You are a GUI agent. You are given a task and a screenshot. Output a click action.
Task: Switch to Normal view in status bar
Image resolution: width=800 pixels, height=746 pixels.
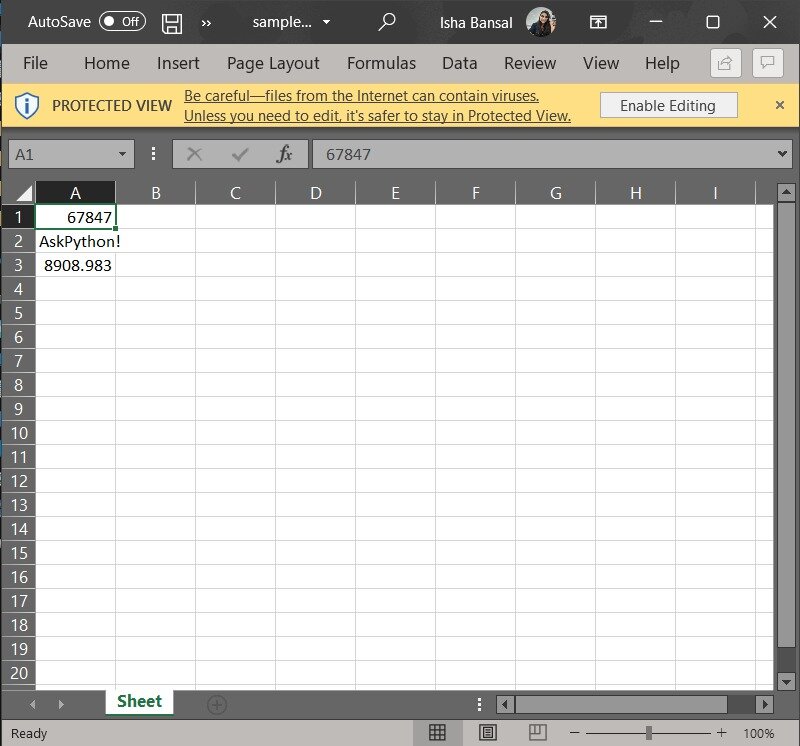point(437,733)
